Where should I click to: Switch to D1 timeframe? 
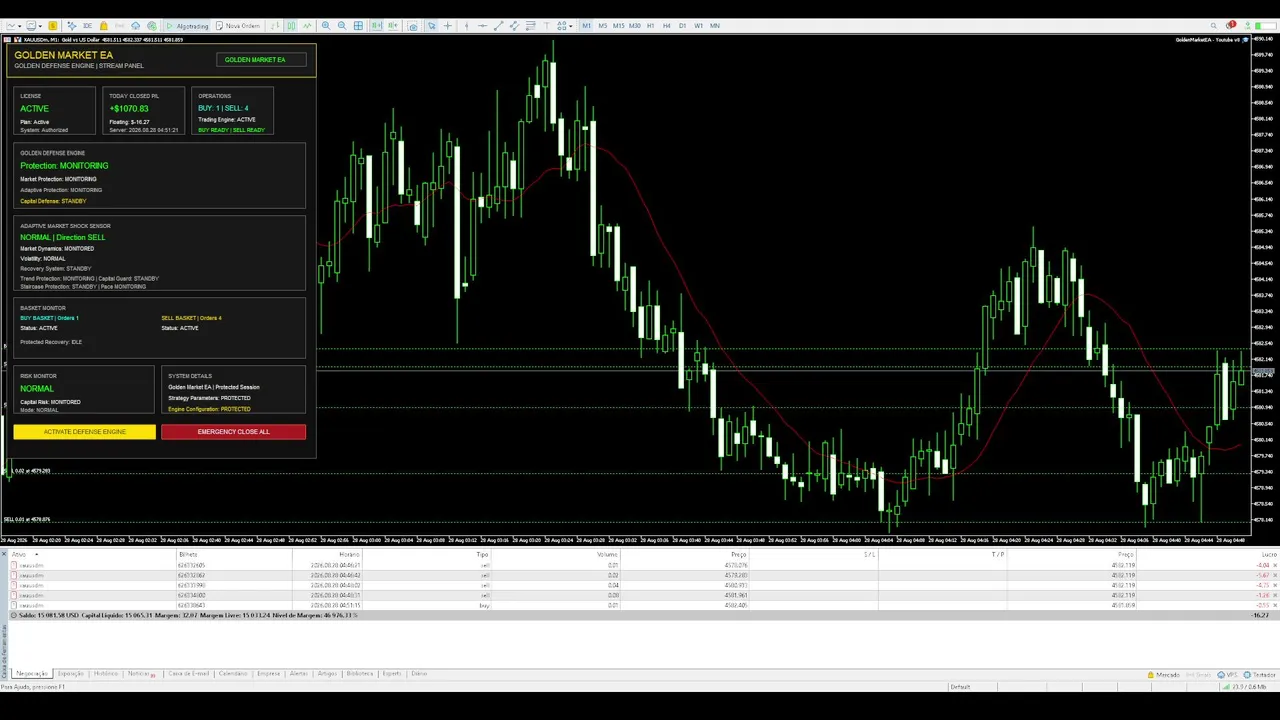(x=683, y=26)
